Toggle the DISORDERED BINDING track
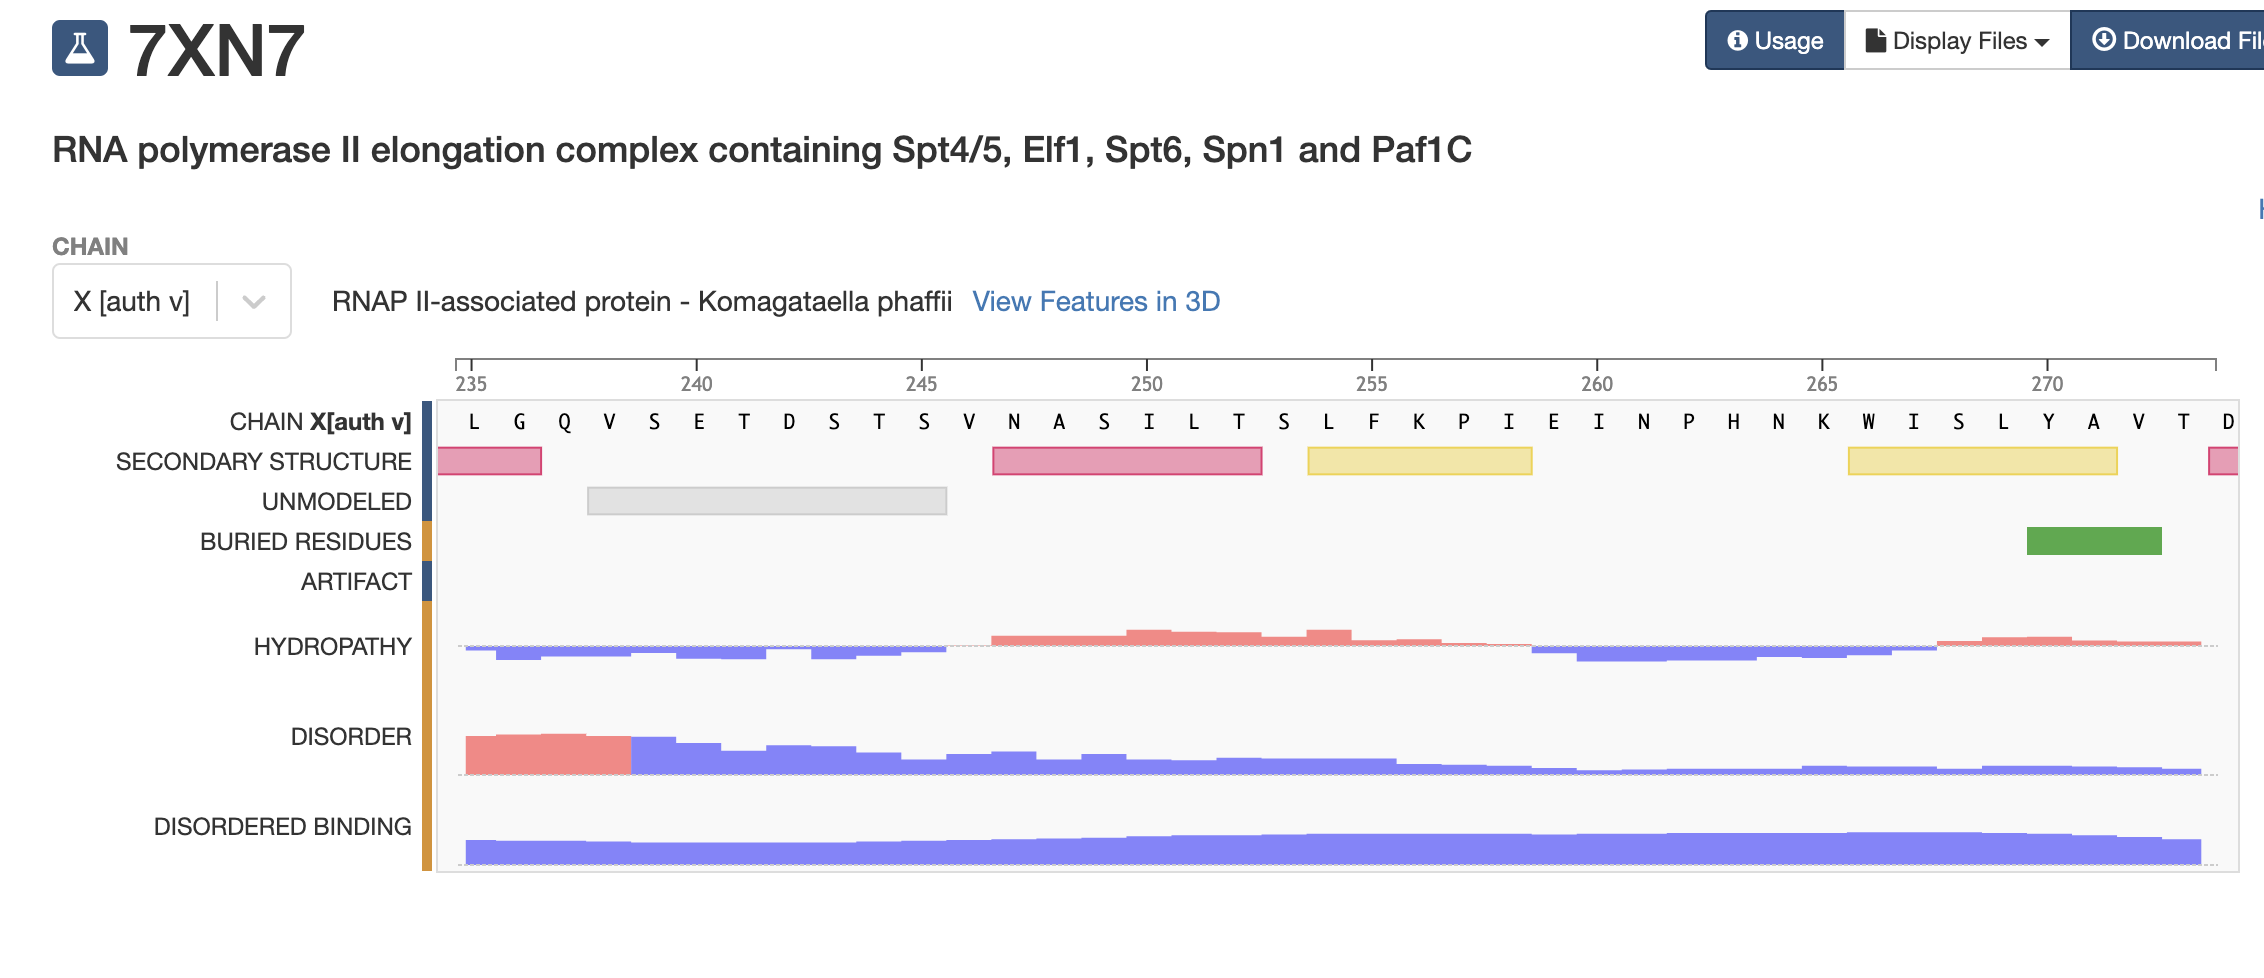Viewport: 2264px width, 978px height. [283, 827]
